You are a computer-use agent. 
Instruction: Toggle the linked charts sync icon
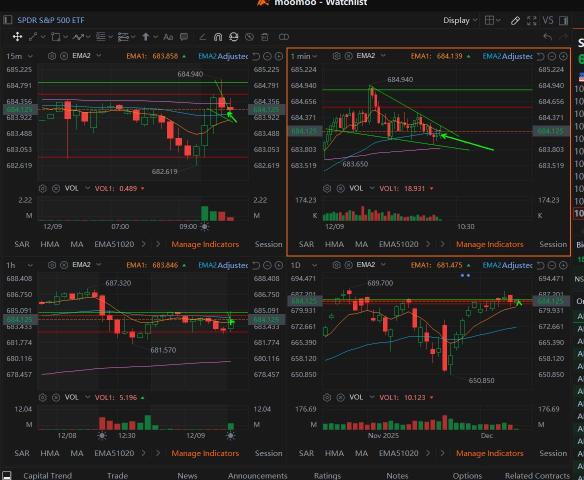(284, 36)
